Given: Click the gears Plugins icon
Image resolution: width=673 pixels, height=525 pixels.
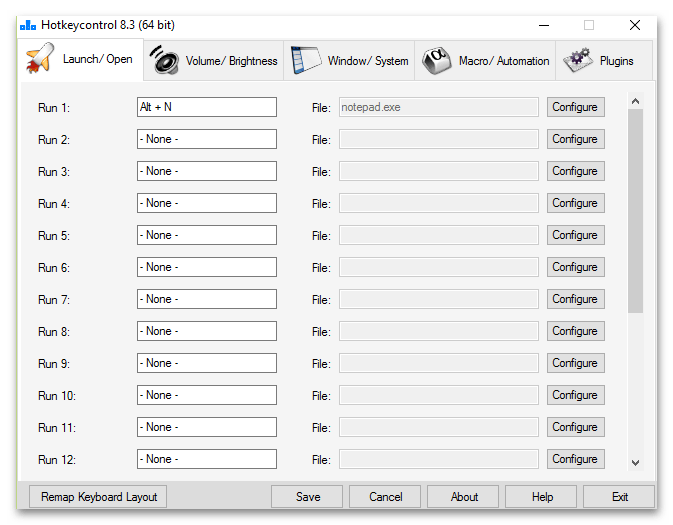Looking at the screenshot, I should [x=577, y=61].
